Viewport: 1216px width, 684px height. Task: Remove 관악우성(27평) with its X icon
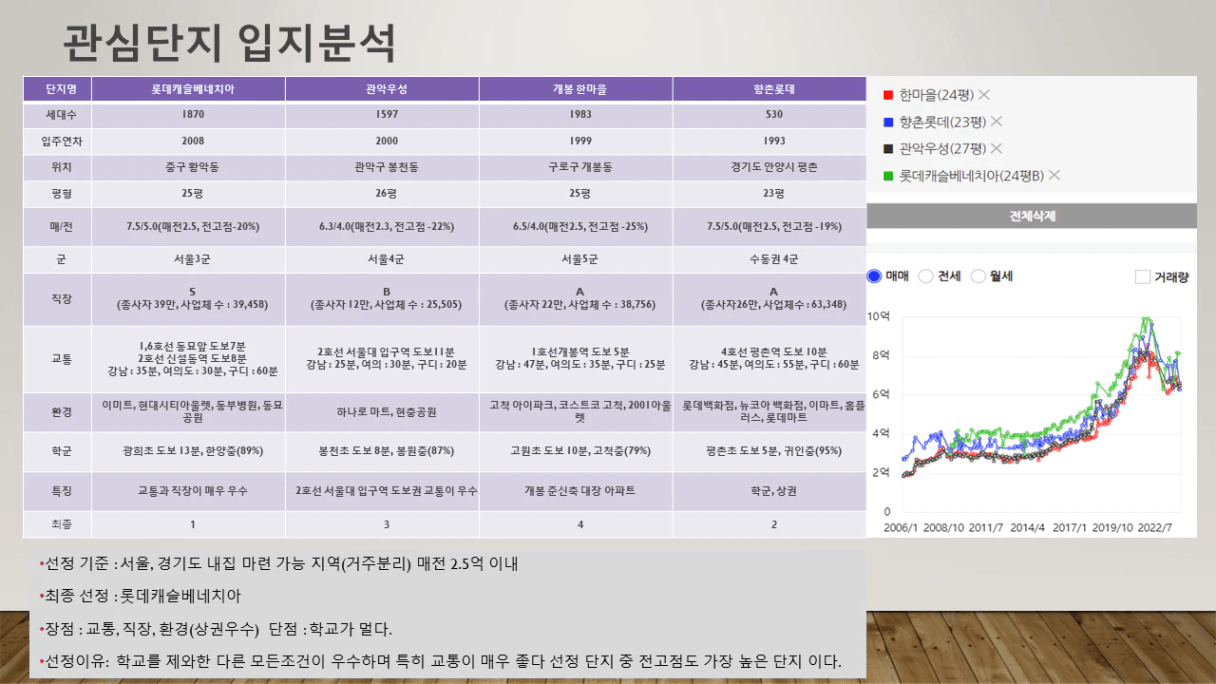996,149
